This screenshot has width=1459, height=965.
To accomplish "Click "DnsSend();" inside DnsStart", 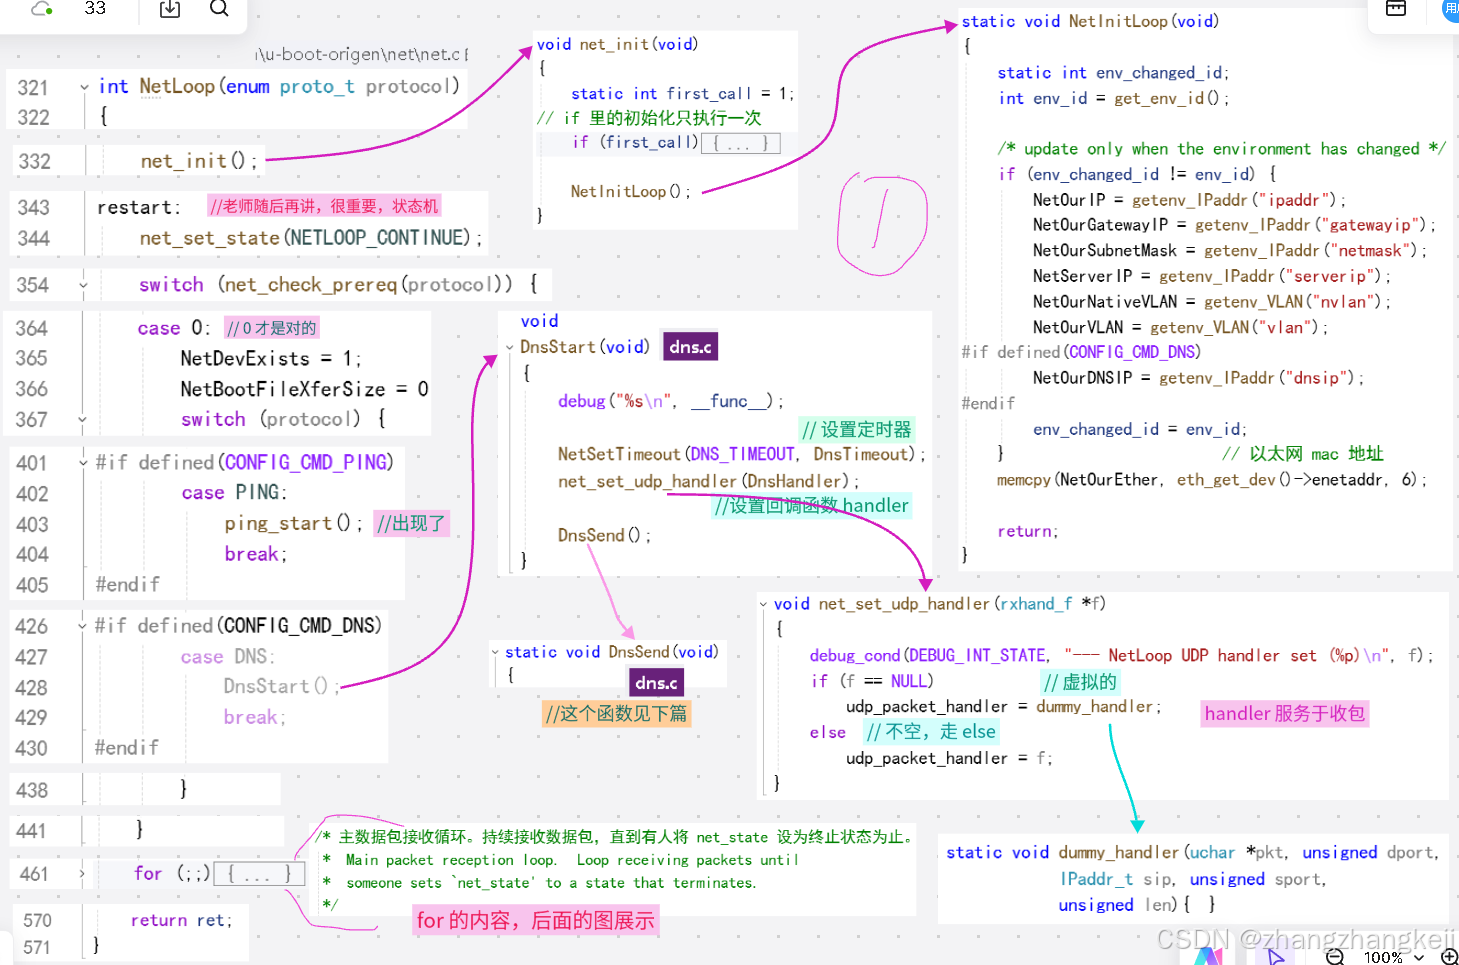I will [x=604, y=535].
